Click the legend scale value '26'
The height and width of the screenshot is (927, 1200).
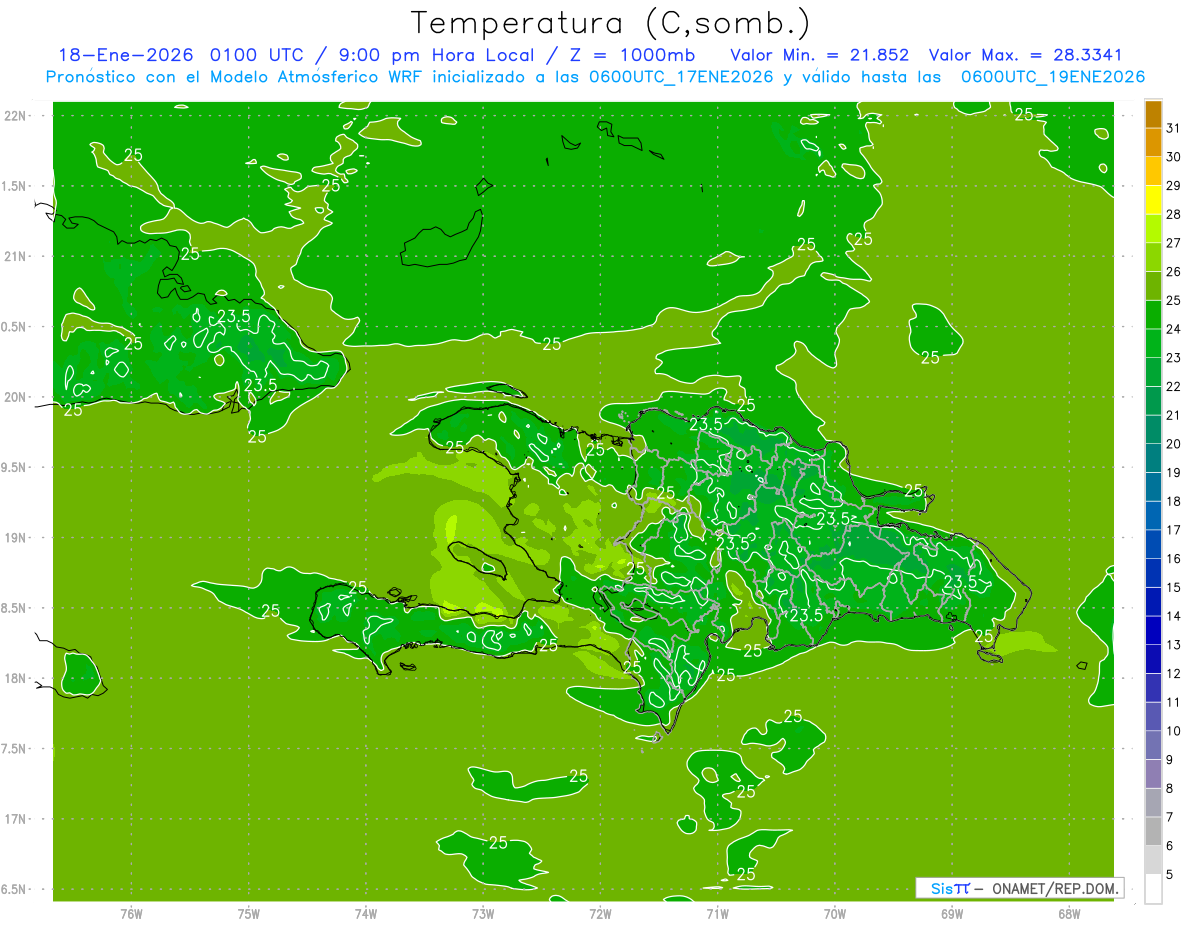click(x=1174, y=272)
